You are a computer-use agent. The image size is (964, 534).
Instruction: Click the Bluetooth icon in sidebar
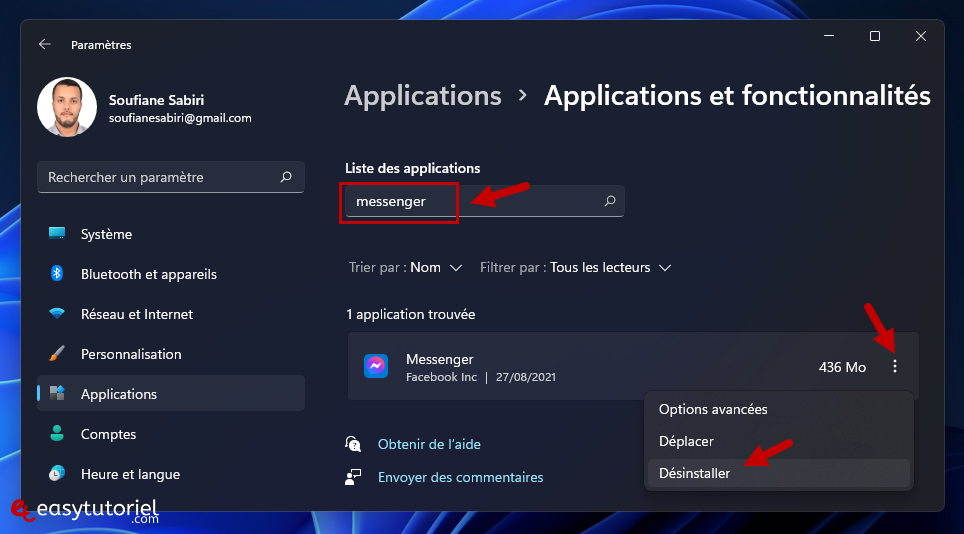click(x=57, y=273)
